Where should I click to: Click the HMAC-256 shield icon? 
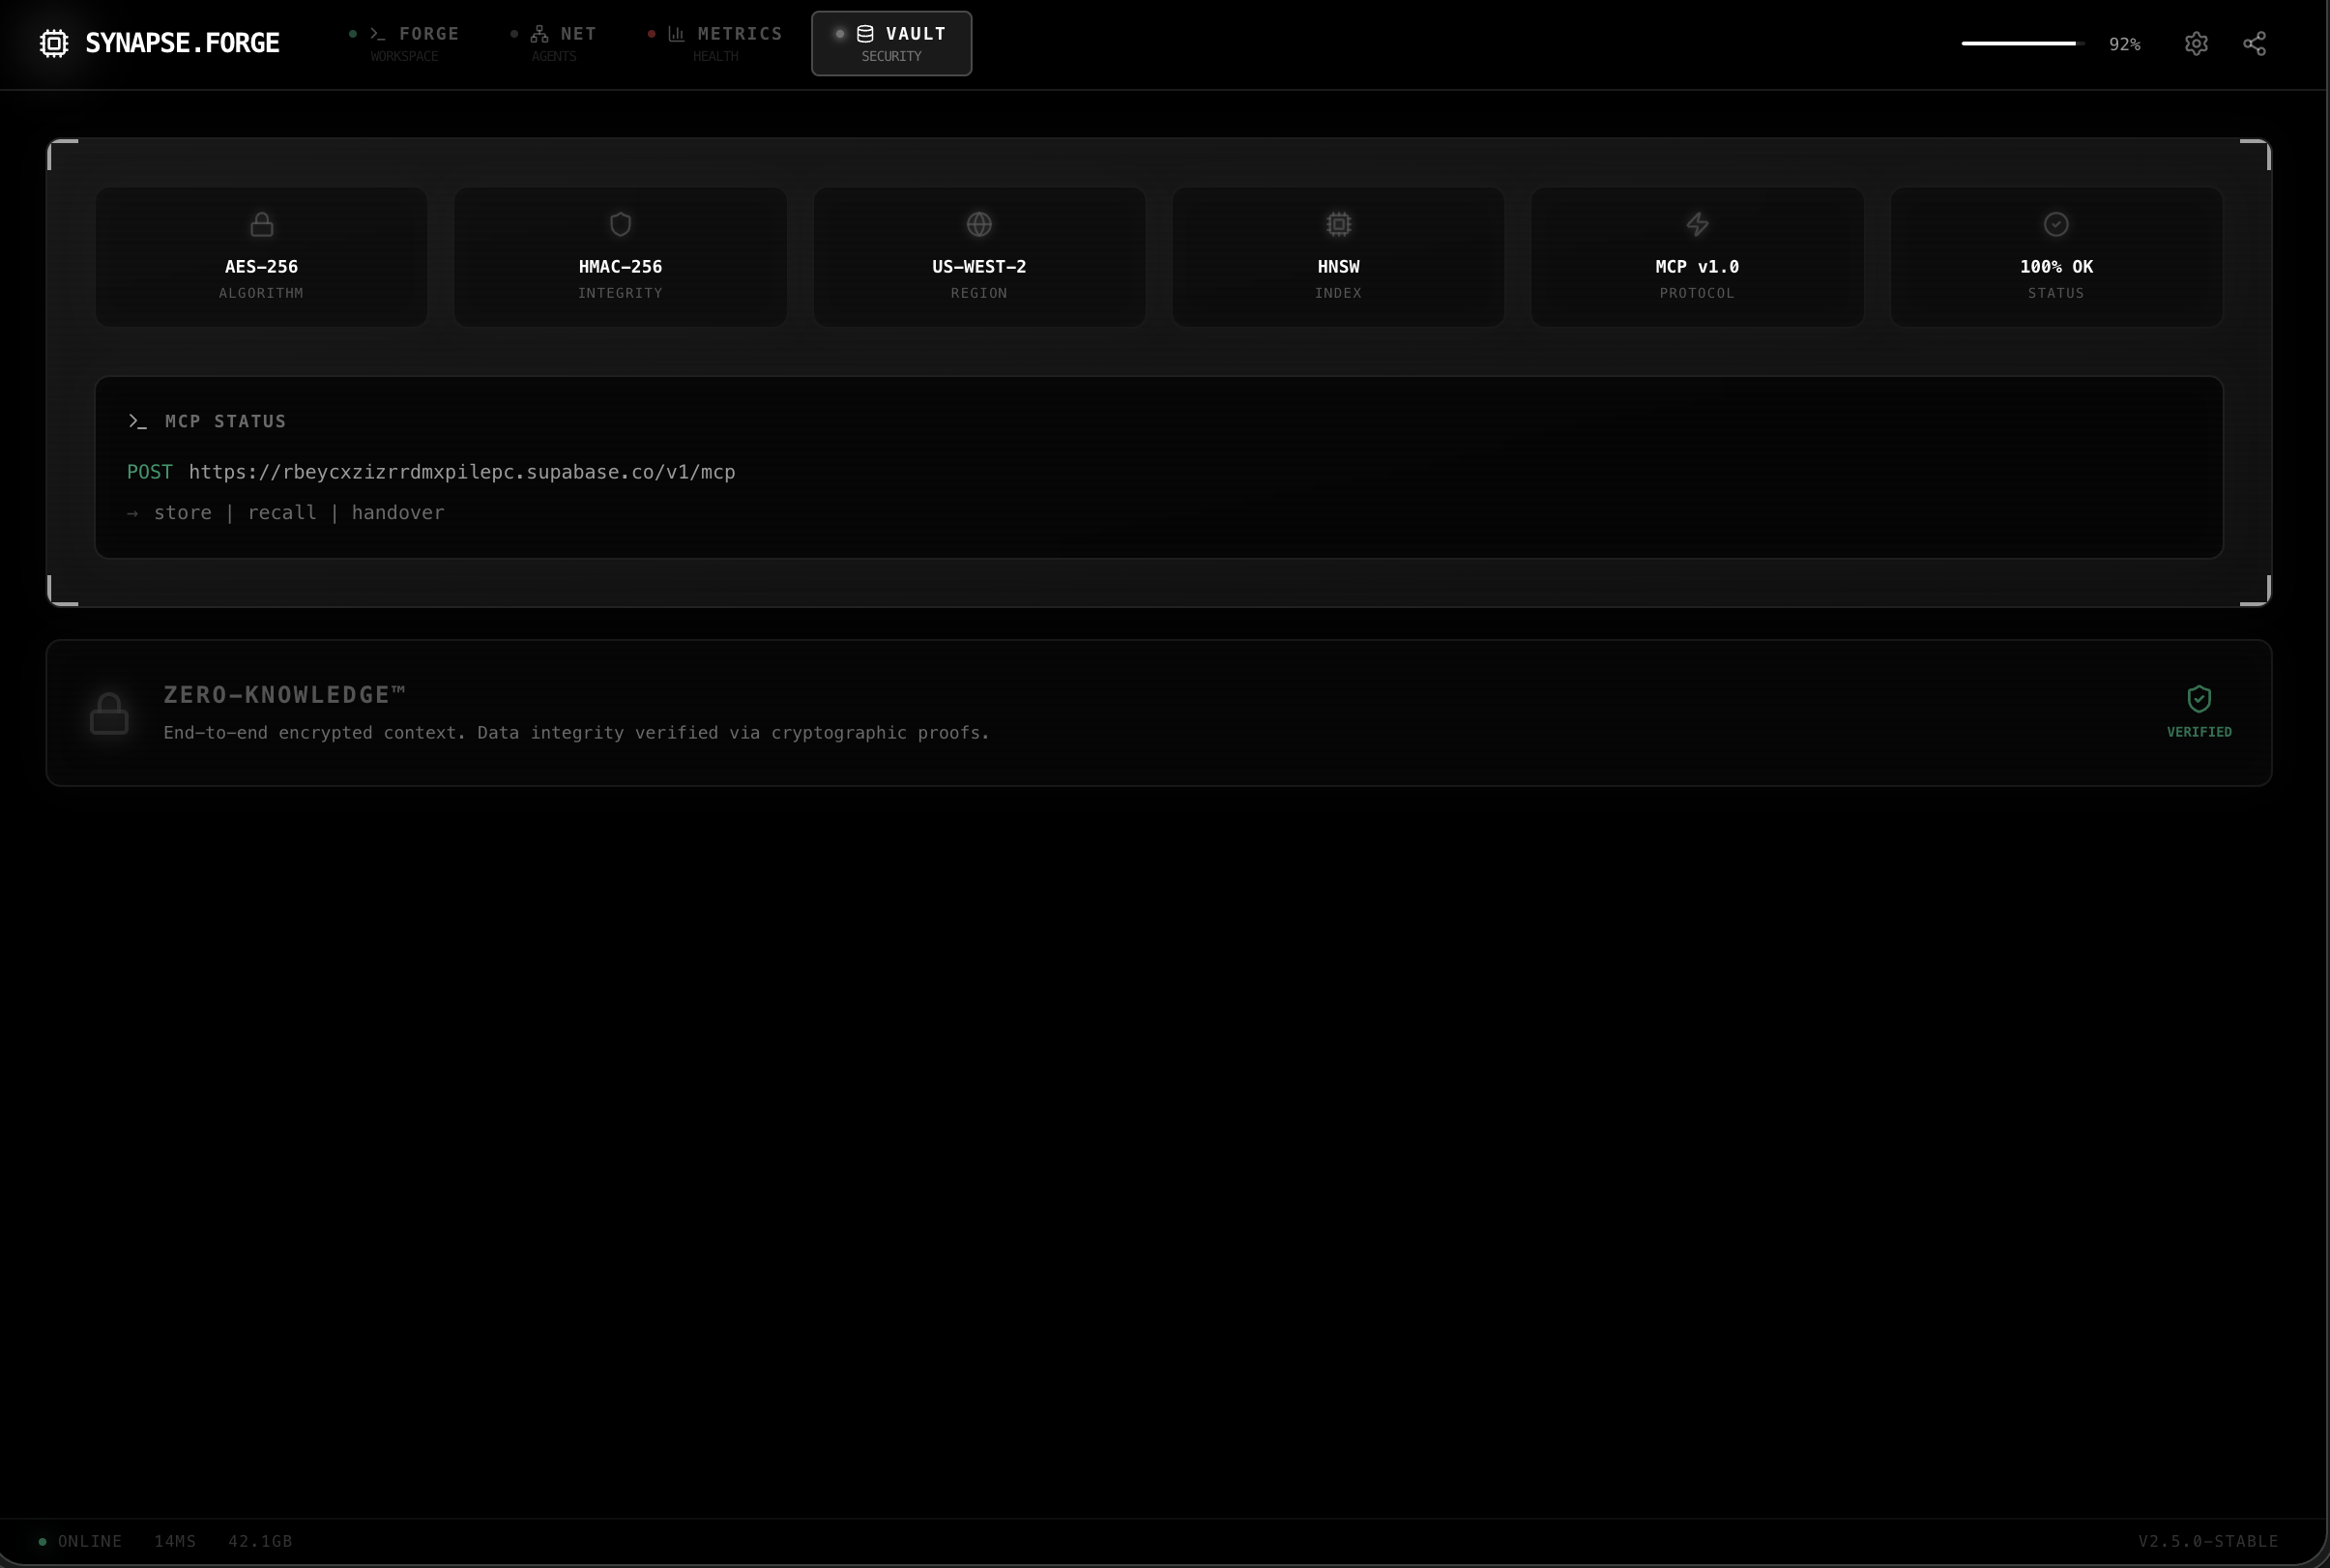(x=620, y=224)
